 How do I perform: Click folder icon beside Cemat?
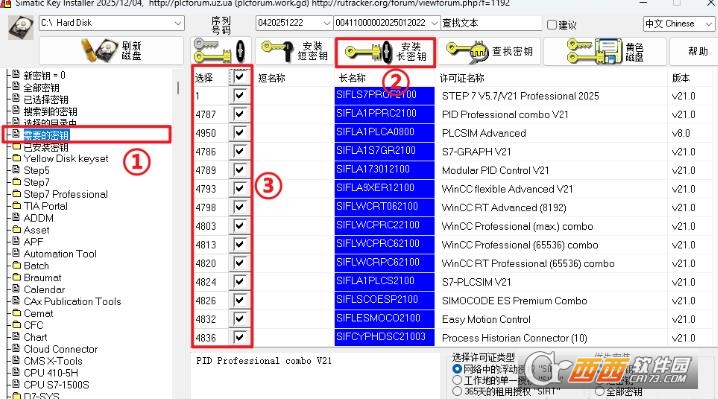point(16,313)
